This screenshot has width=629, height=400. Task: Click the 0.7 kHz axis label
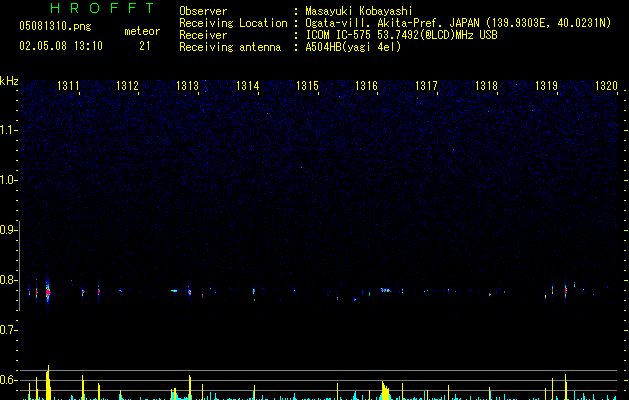click(8, 330)
